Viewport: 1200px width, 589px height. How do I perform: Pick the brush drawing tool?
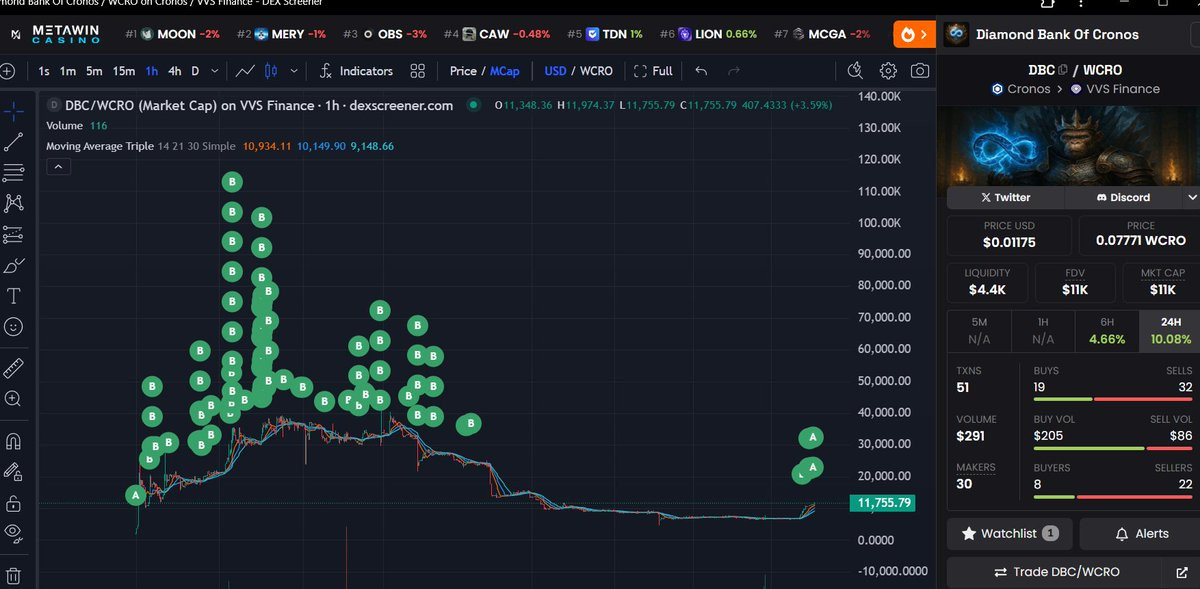[13, 266]
